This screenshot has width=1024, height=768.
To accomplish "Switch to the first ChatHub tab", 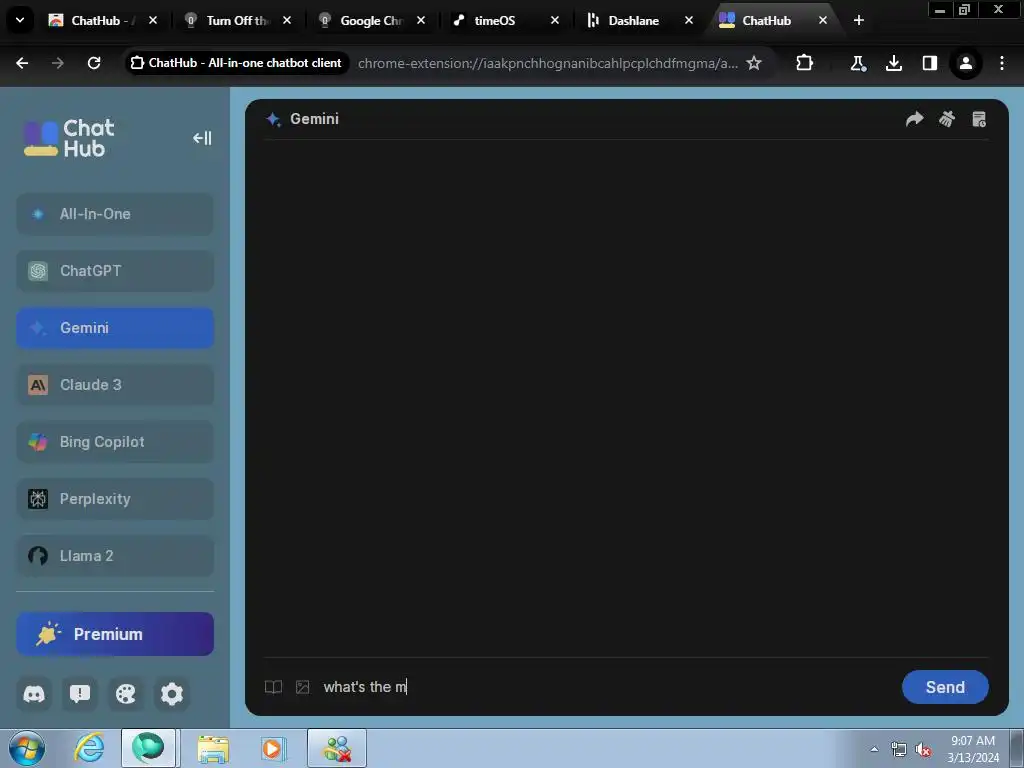I will click(95, 20).
